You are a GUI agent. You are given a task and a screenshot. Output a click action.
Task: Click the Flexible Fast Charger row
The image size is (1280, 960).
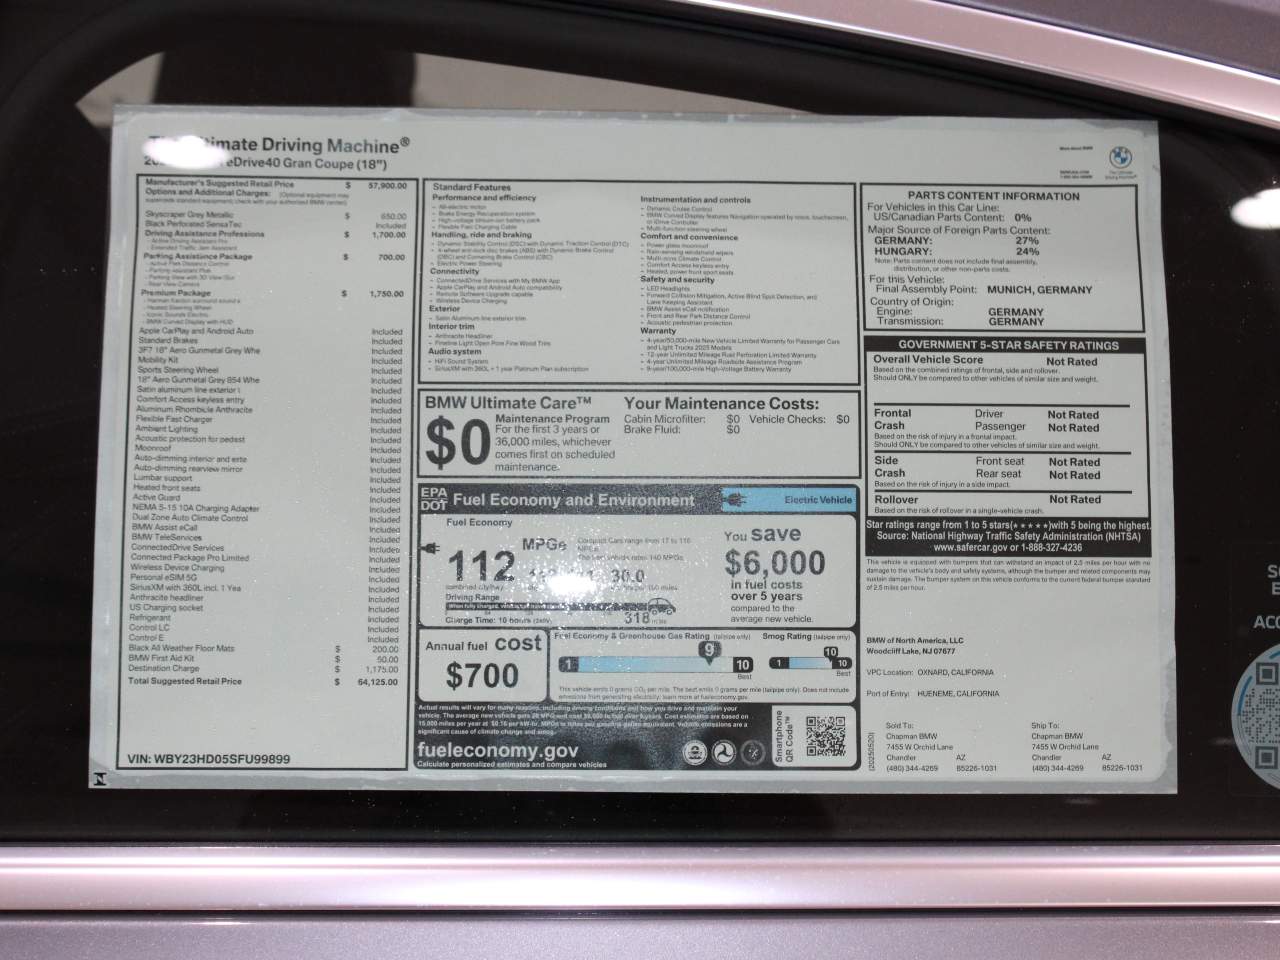coord(268,419)
